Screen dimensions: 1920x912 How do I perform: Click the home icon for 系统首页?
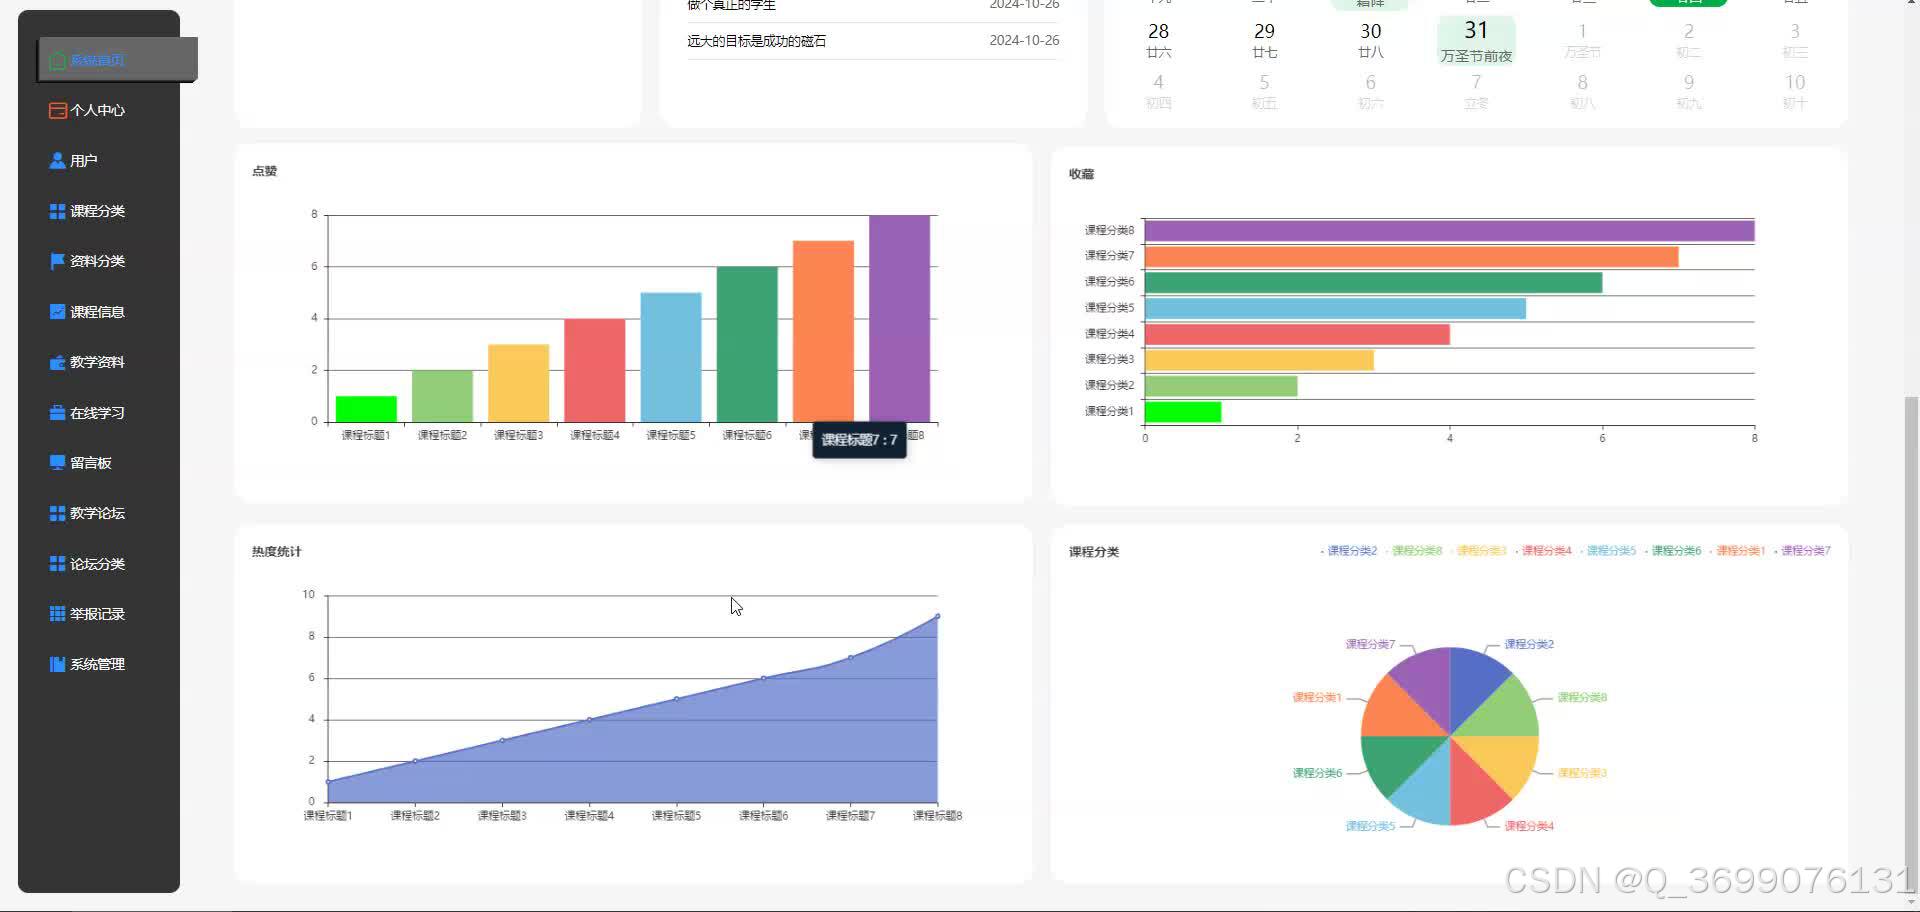58,60
